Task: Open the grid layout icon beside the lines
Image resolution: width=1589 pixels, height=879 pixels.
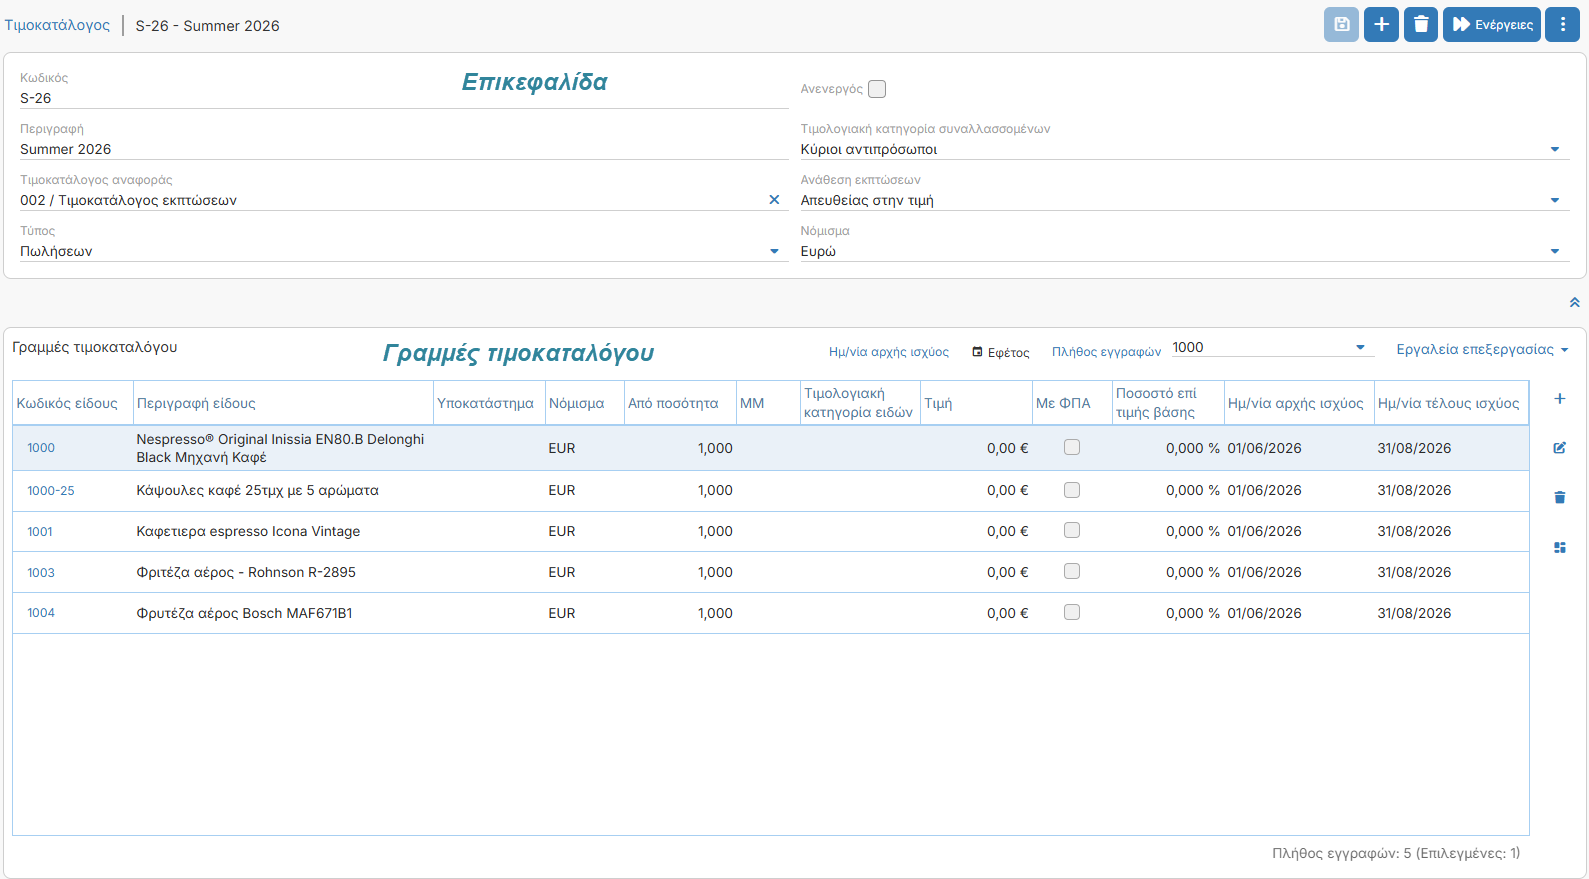Action: 1559,547
